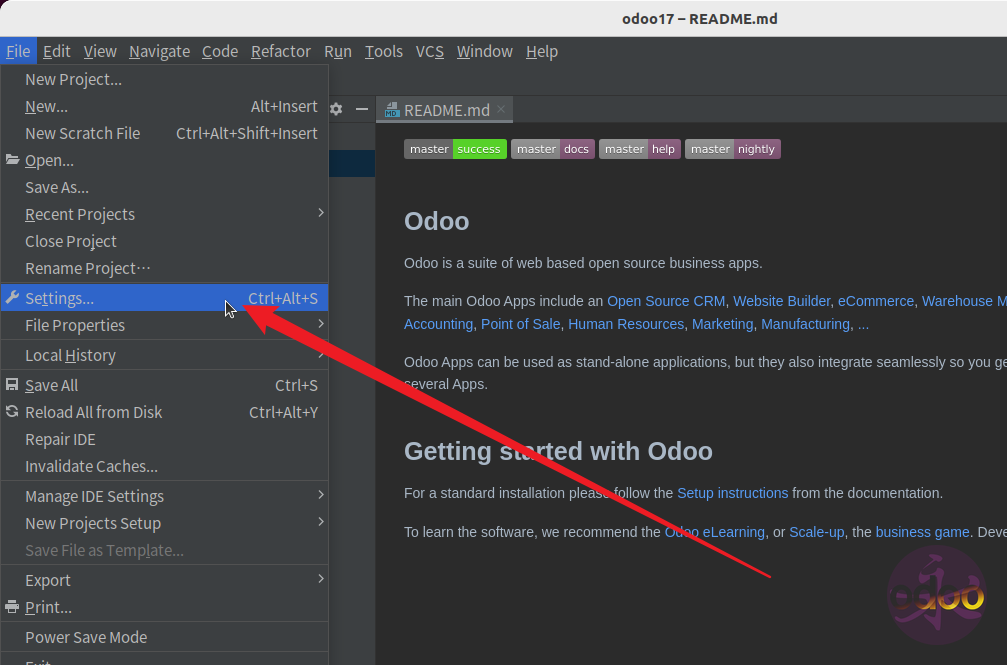Close the README.md editor tab
Viewport: 1007px width, 665px height.
[501, 109]
